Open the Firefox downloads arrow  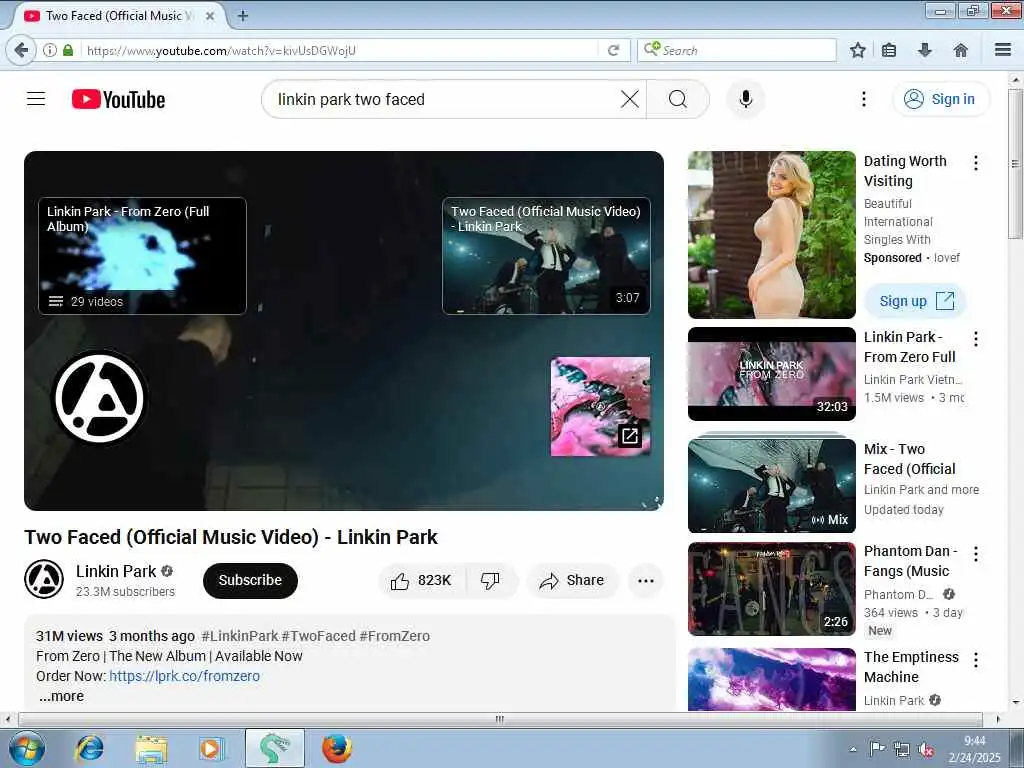click(x=925, y=50)
